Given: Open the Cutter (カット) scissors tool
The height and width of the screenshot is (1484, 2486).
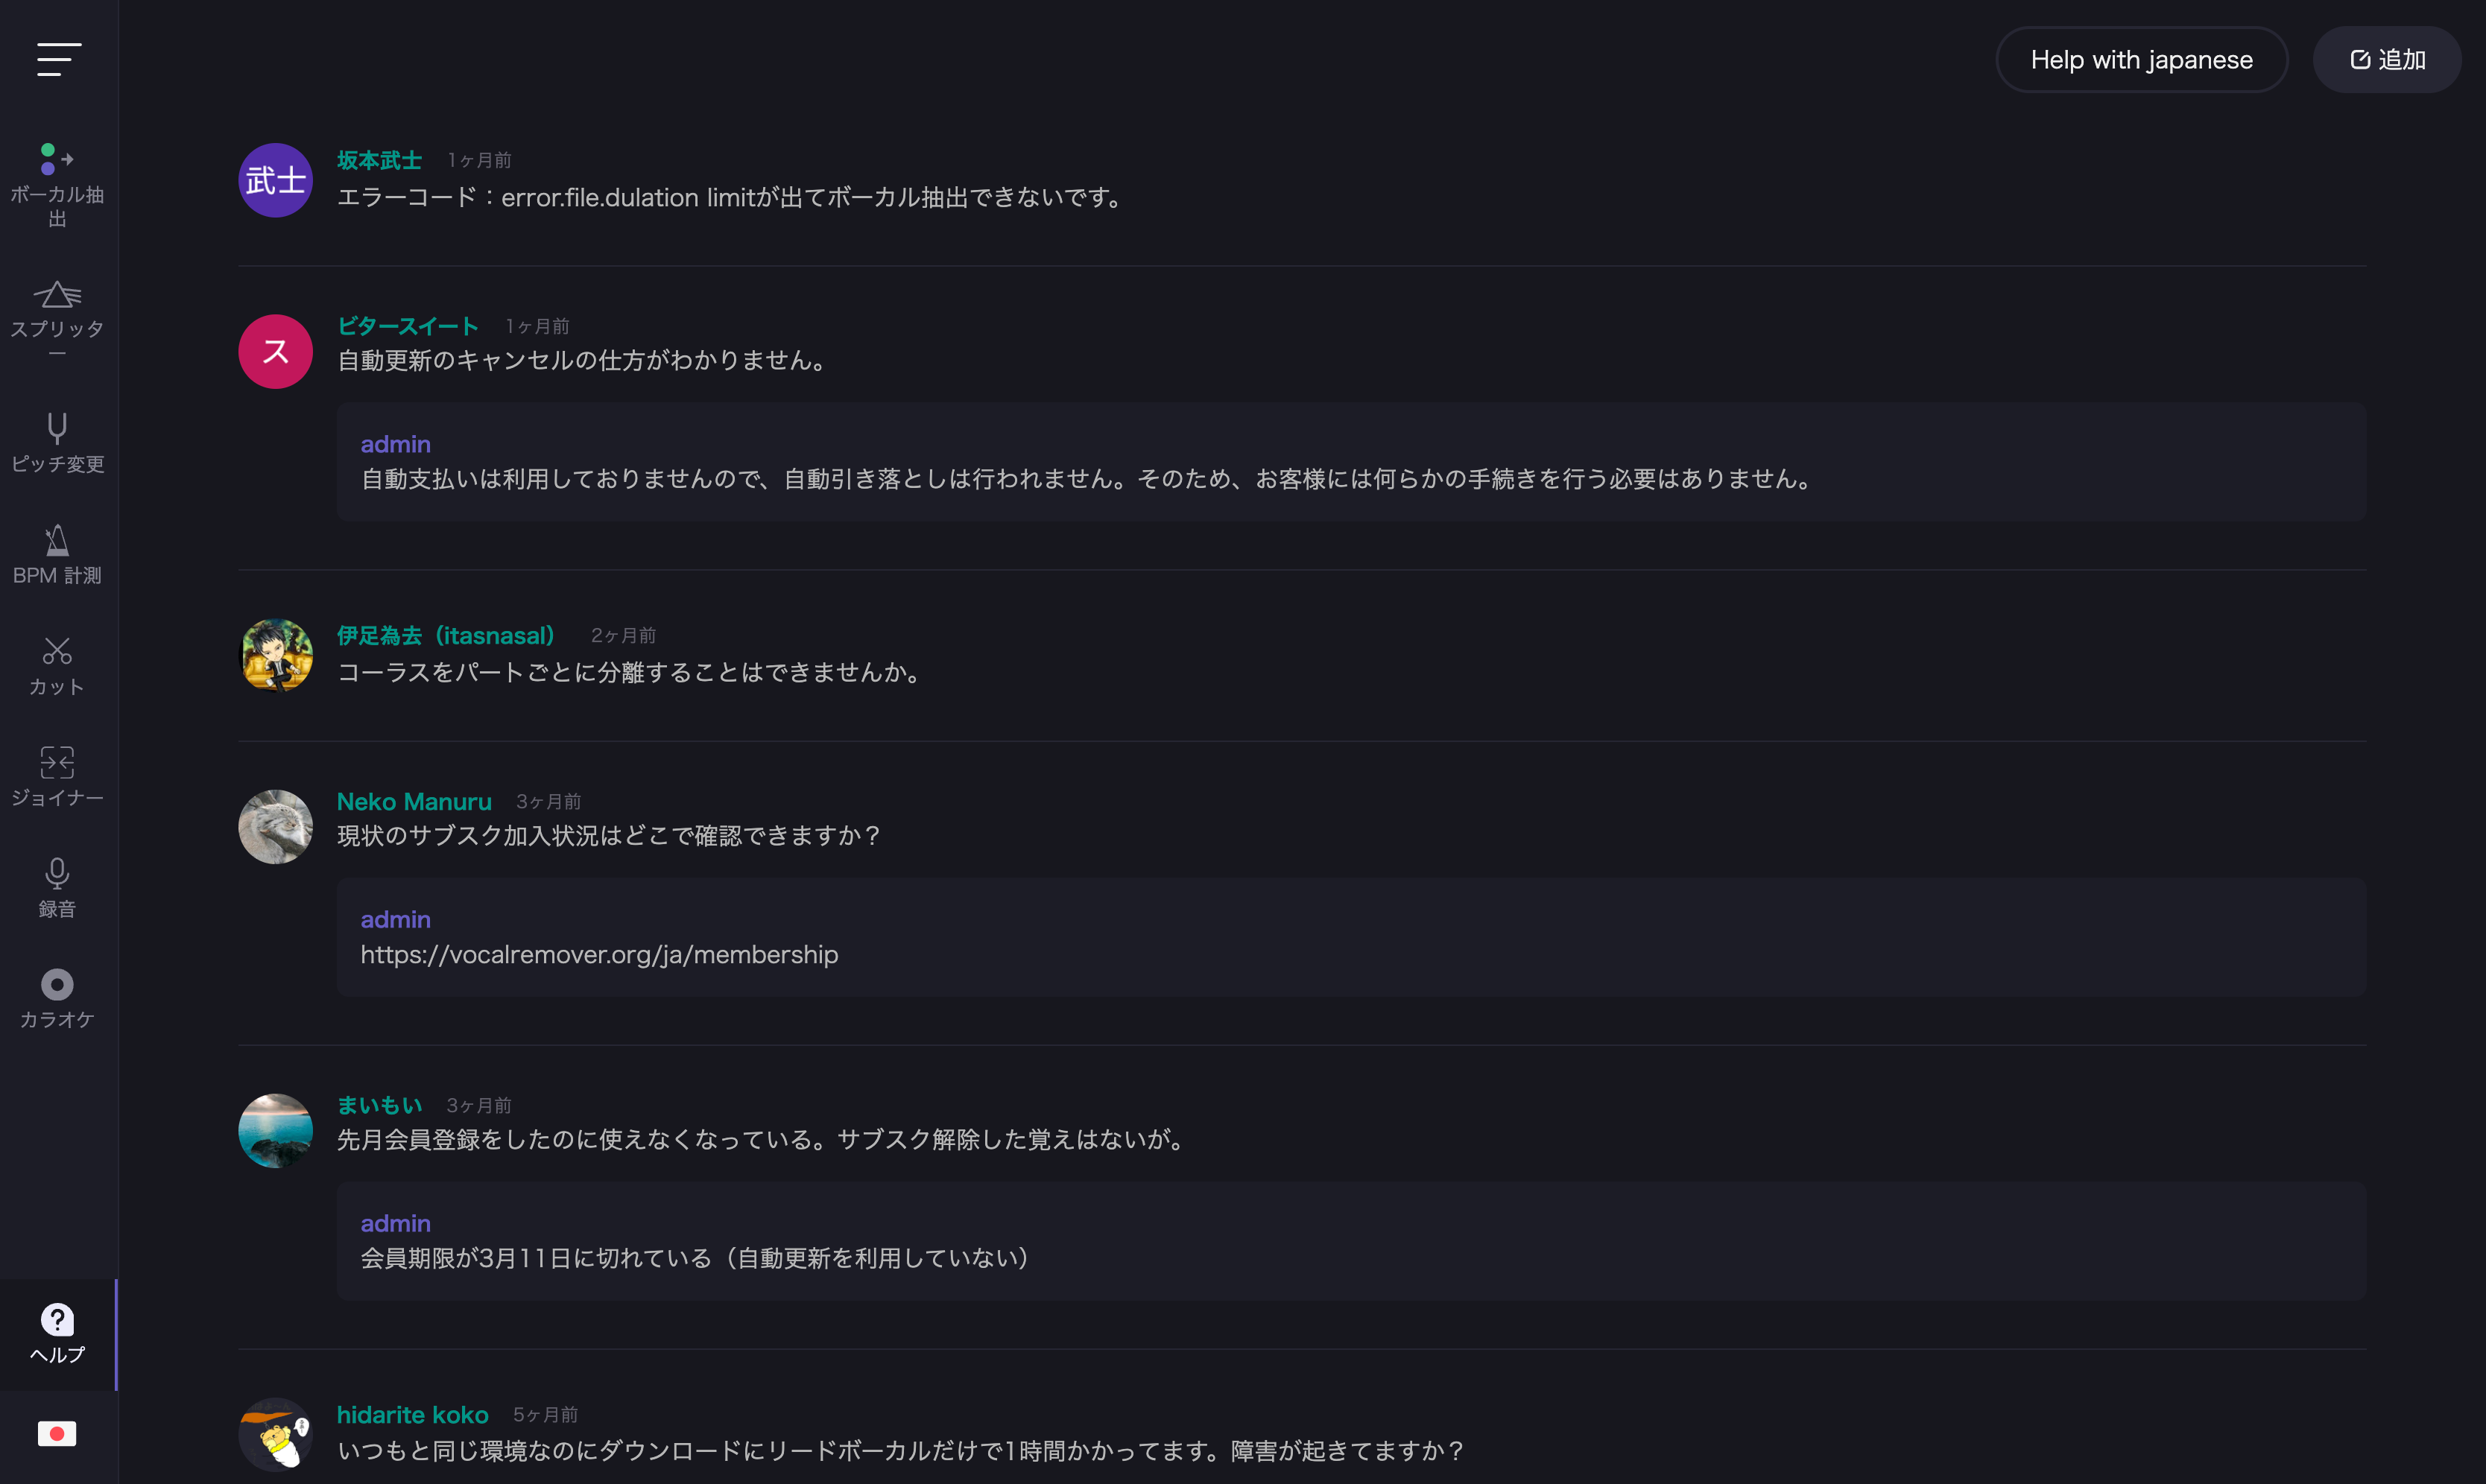Looking at the screenshot, I should coord(57,665).
